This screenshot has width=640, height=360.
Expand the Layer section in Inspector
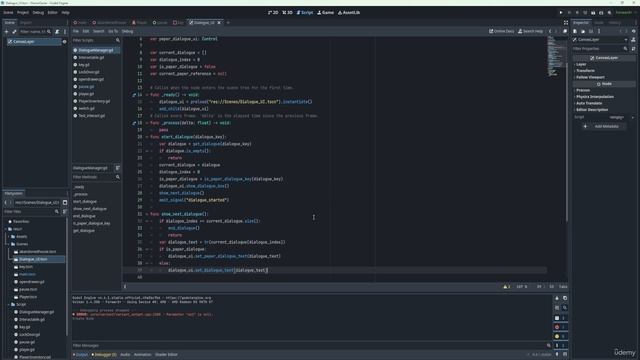click(x=580, y=64)
